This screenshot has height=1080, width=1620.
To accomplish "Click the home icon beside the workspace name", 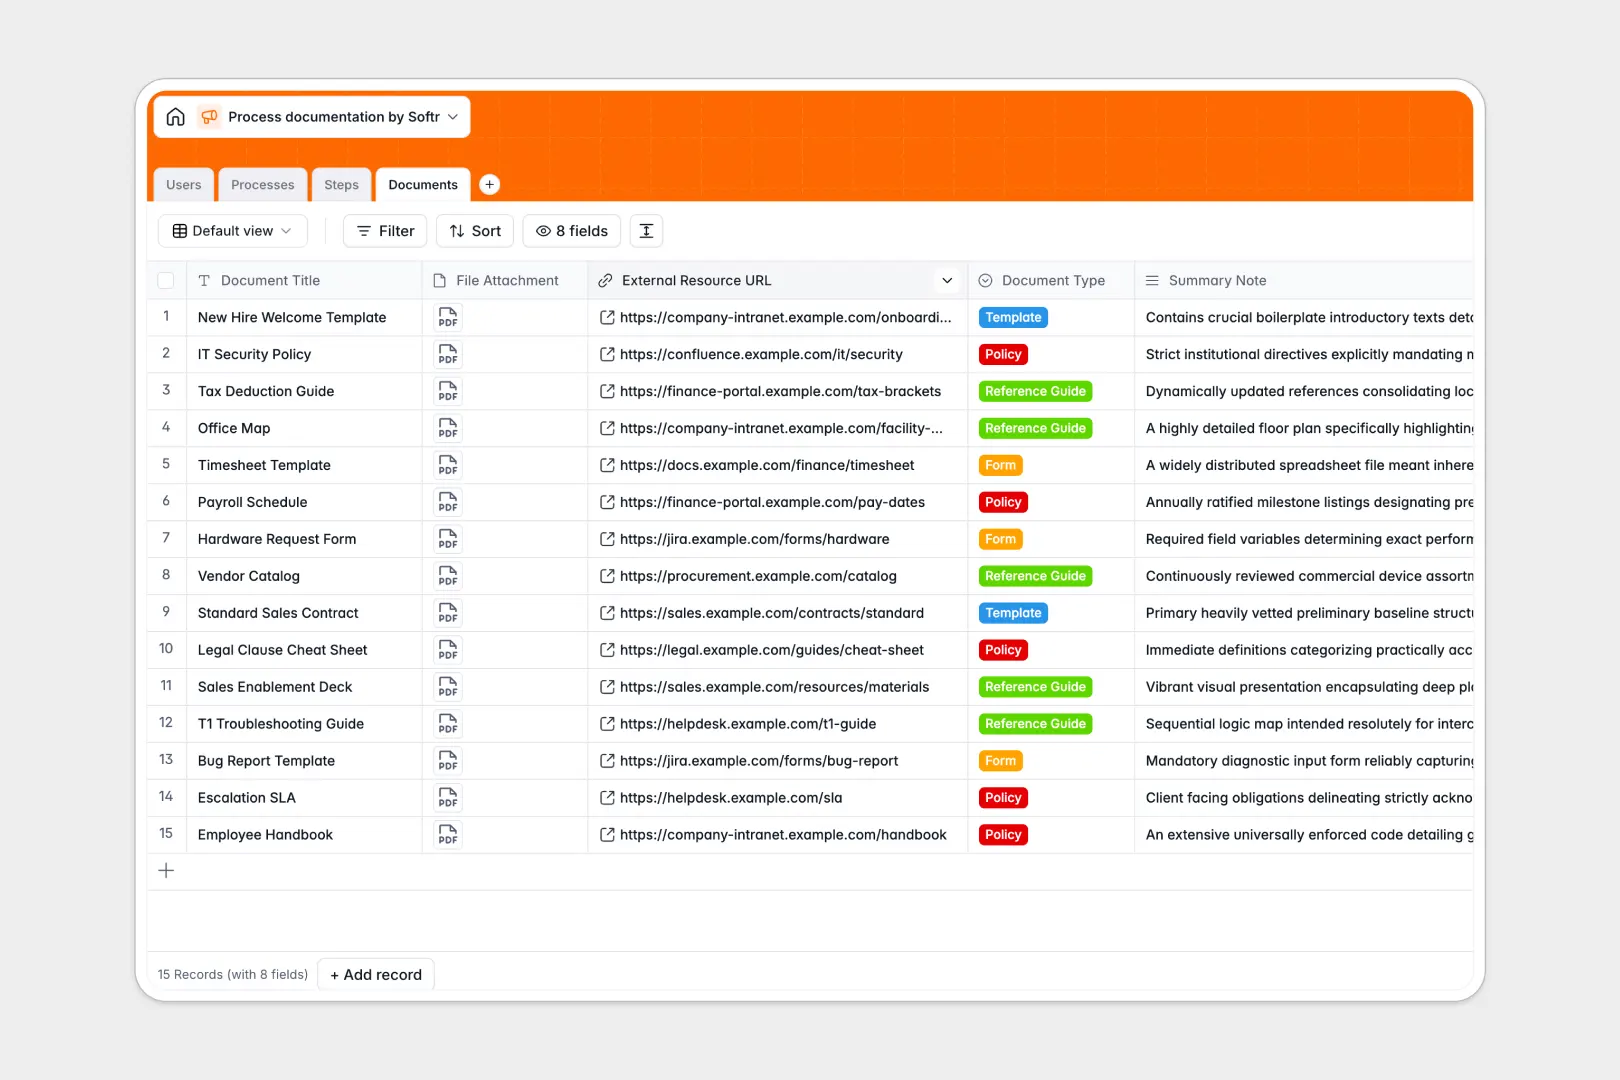I will 175,116.
